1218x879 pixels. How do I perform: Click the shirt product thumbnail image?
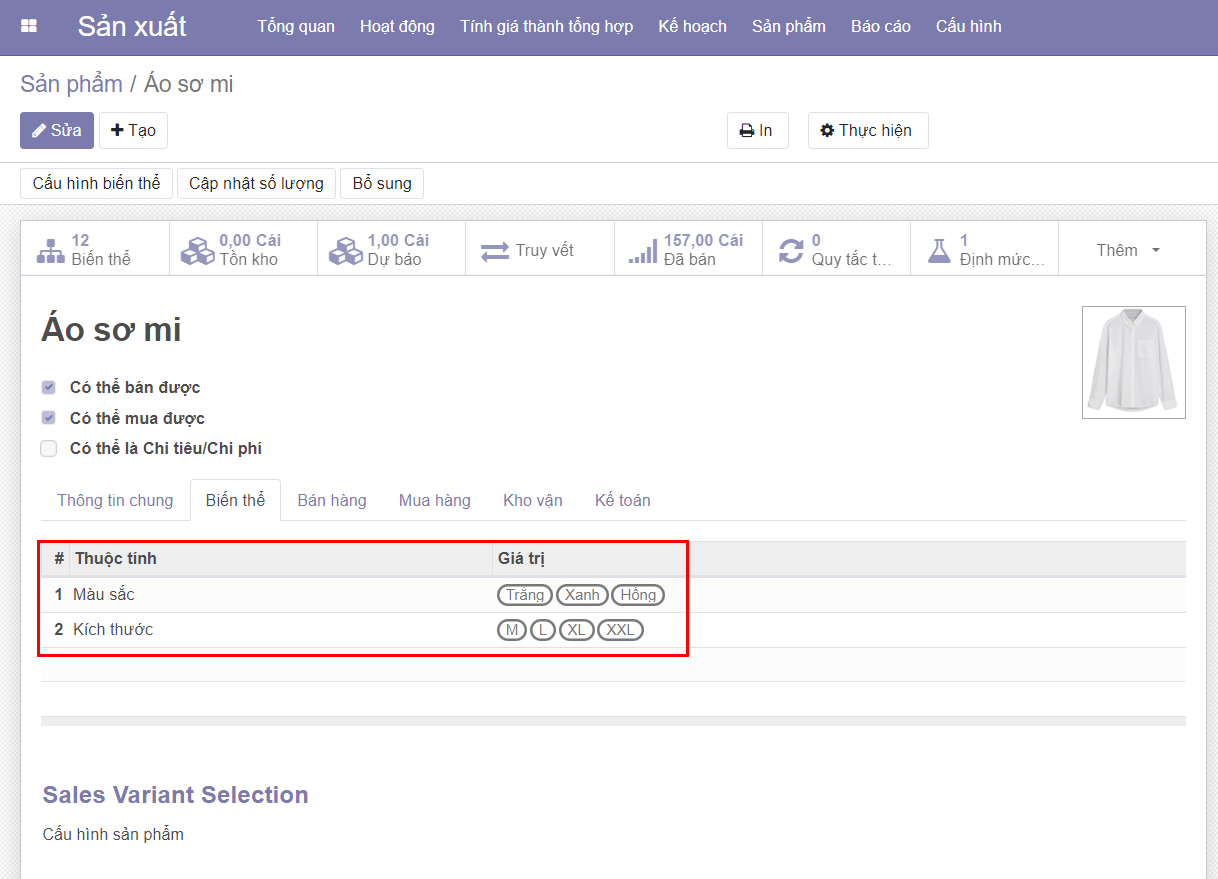click(1133, 362)
